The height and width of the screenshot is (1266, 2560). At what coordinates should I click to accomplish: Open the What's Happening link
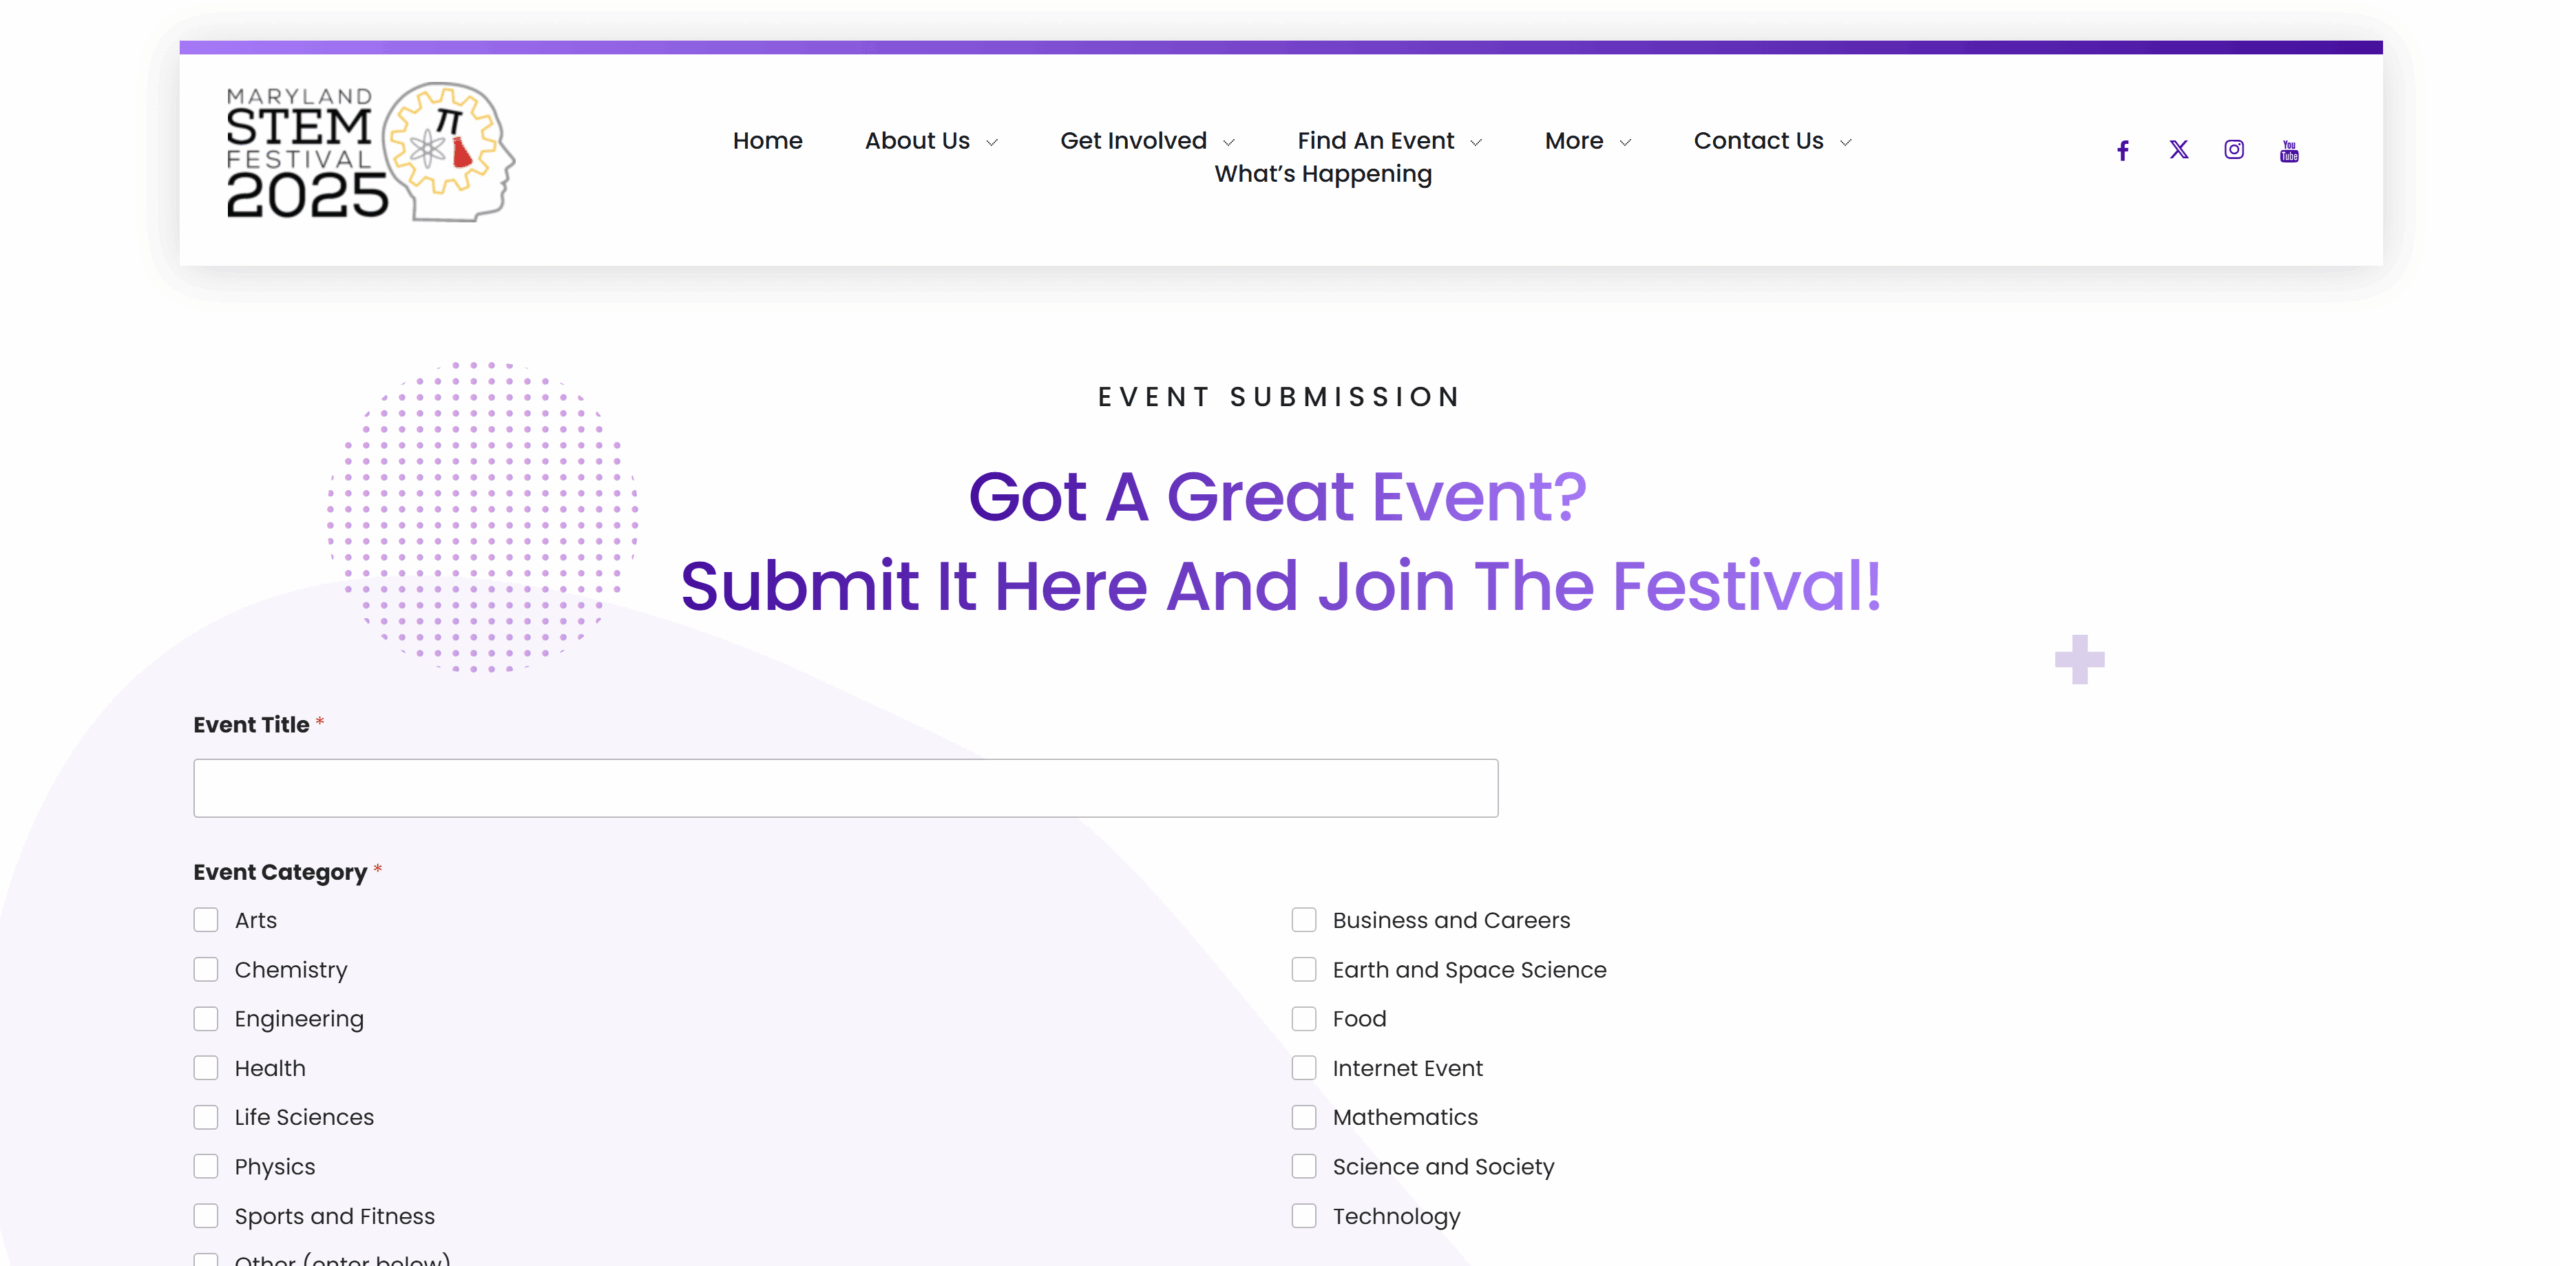coord(1322,174)
